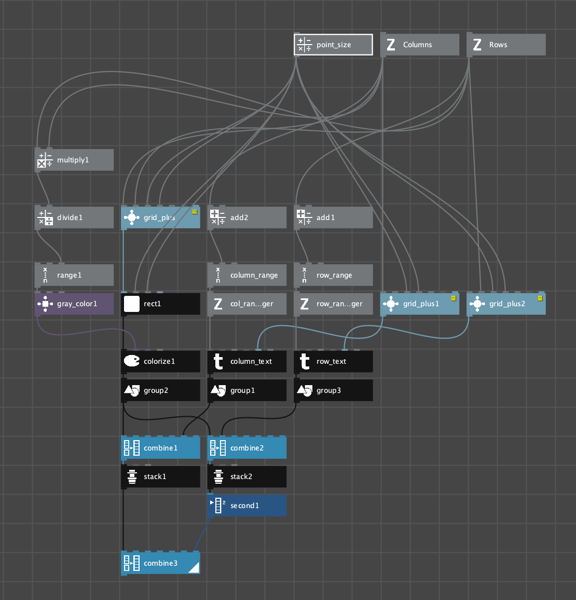Click the col_ran...ger integer node icon
The width and height of the screenshot is (576, 600).
[218, 304]
